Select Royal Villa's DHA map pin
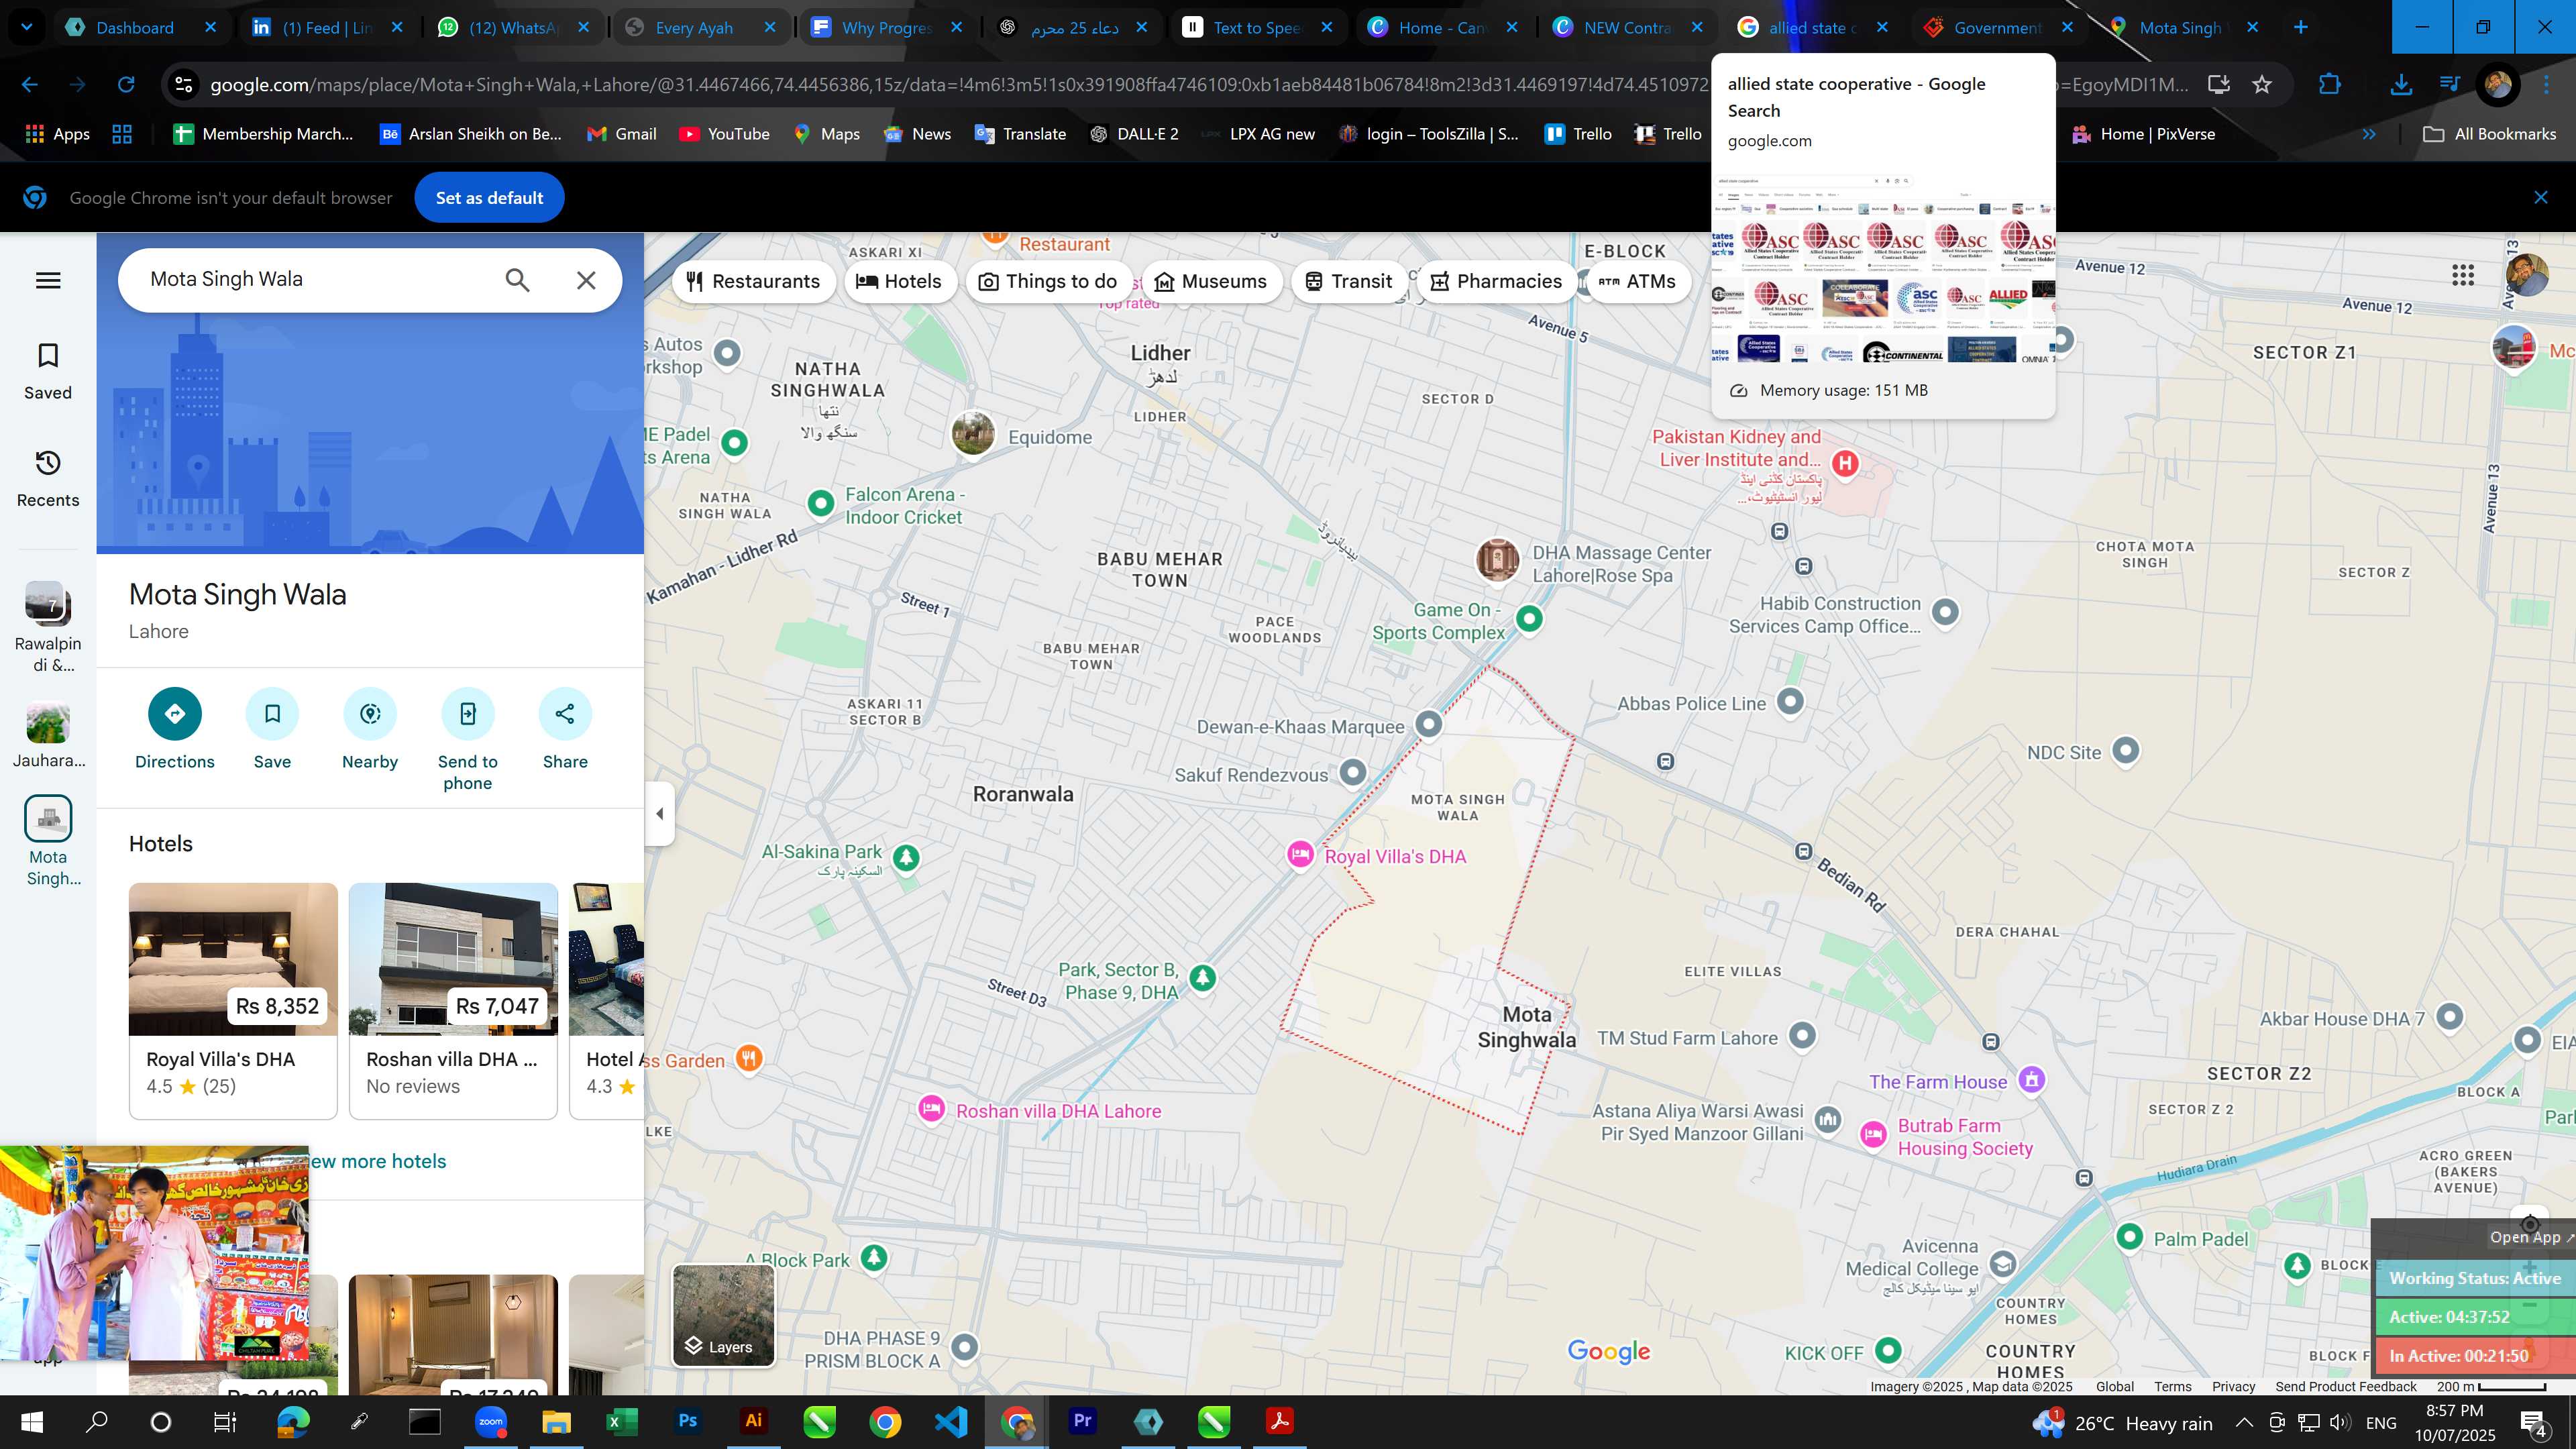 click(1300, 854)
